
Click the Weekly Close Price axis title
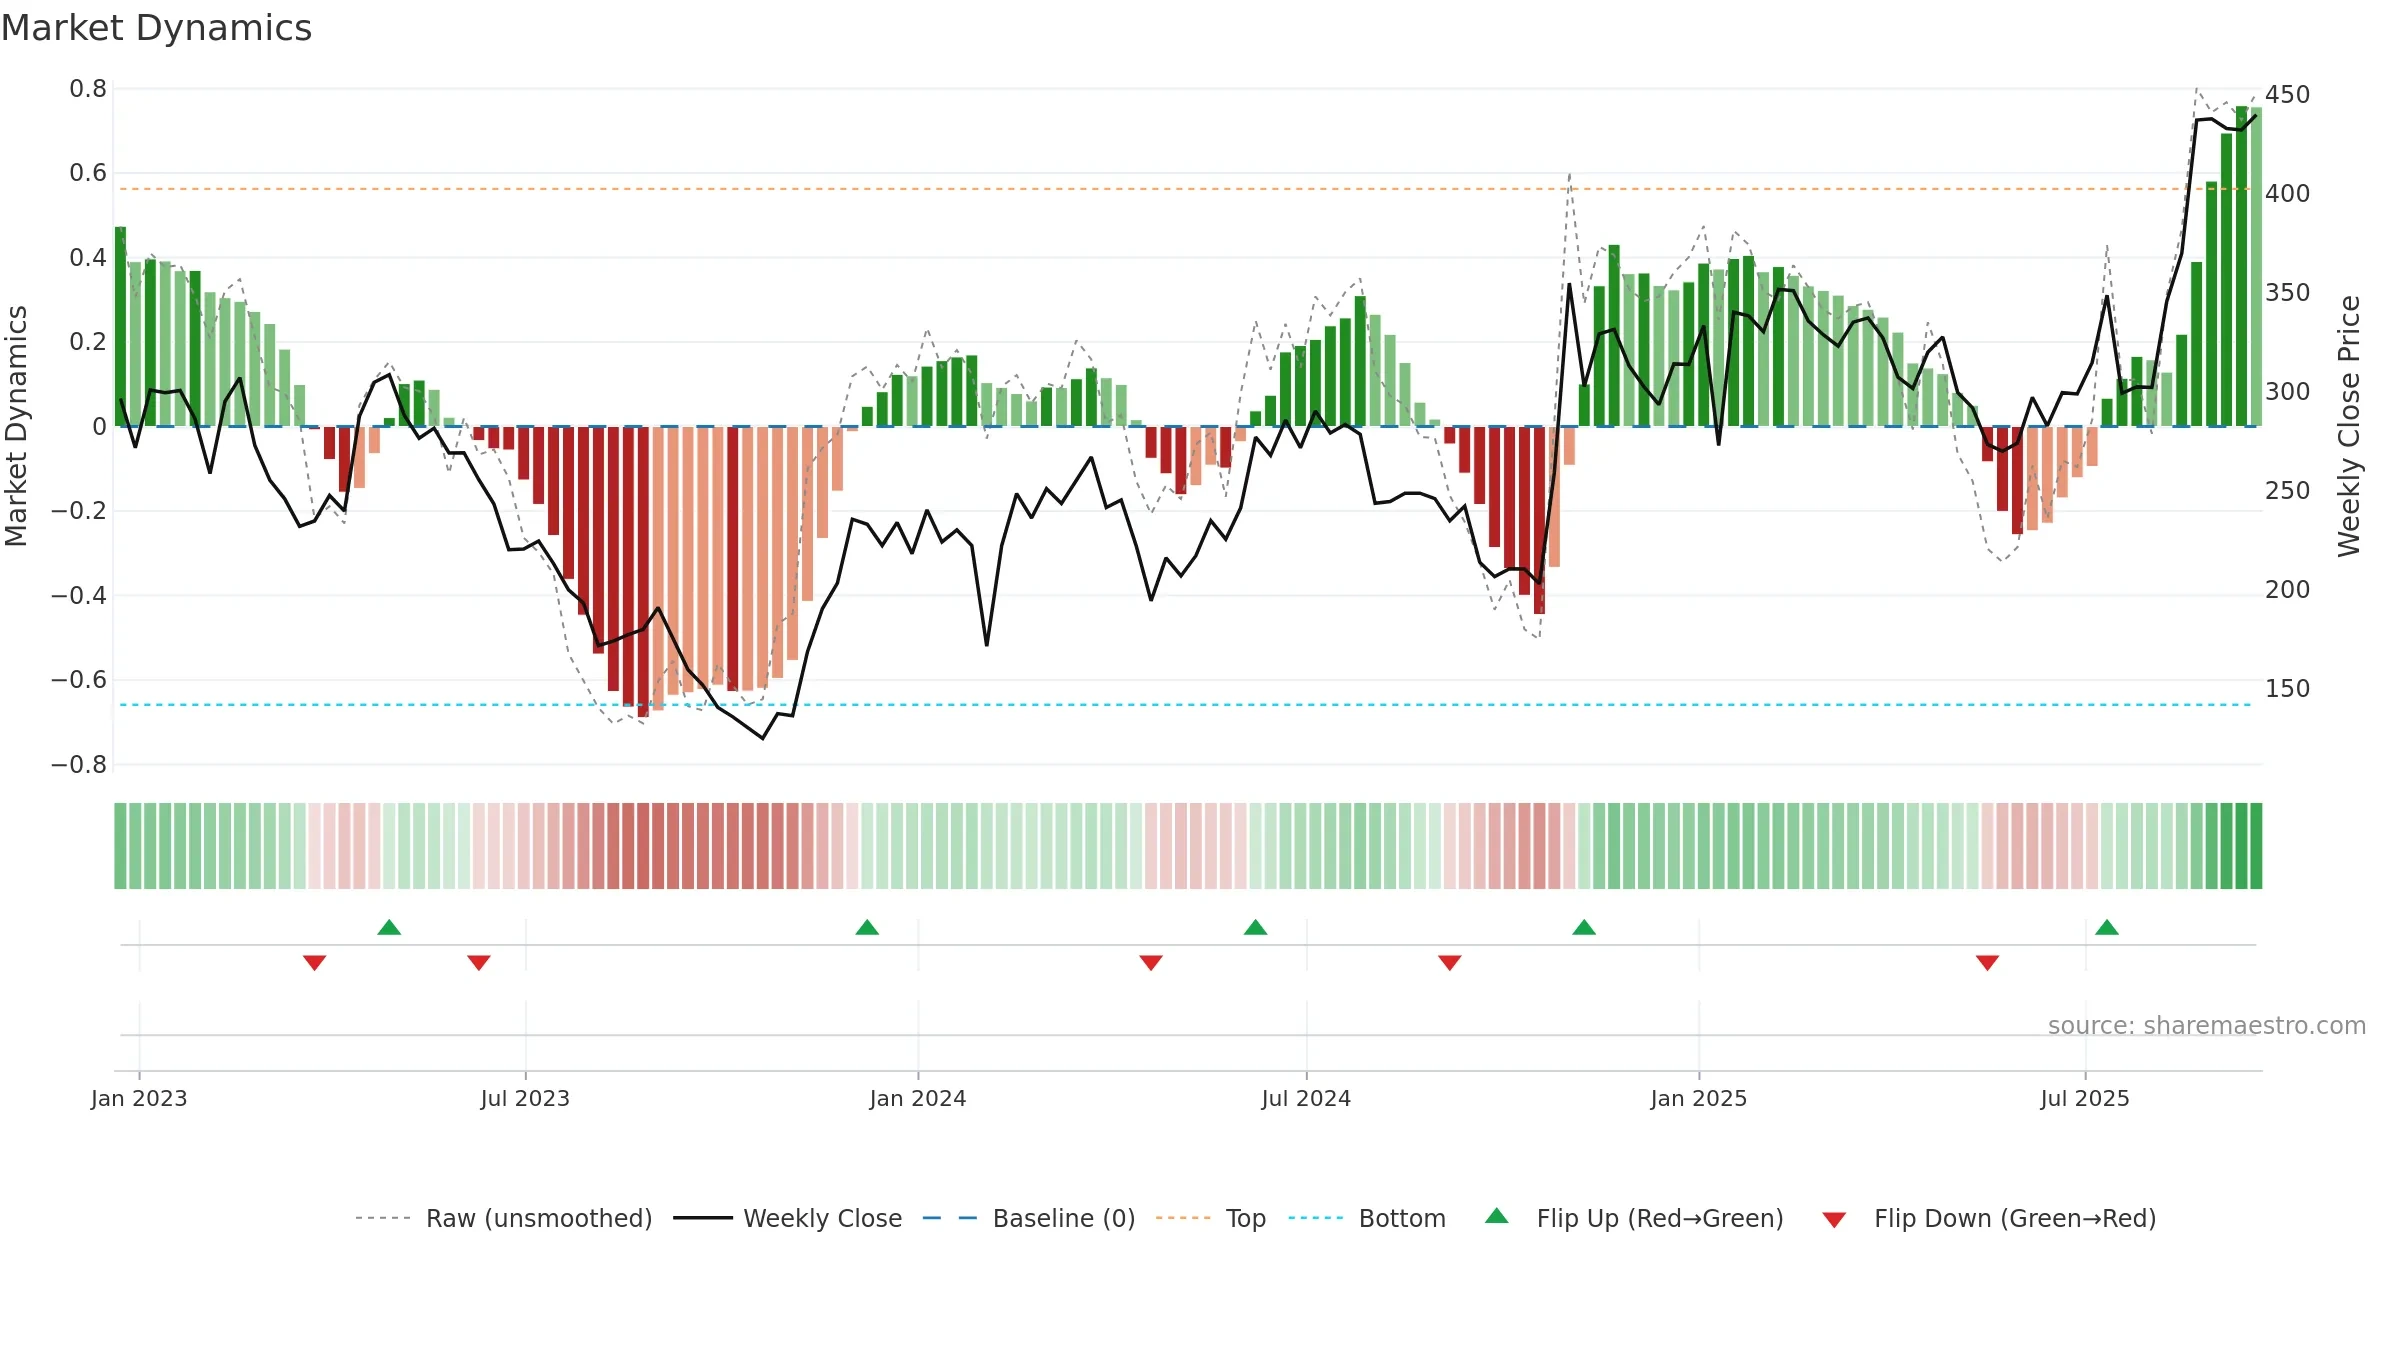pos(2349,425)
